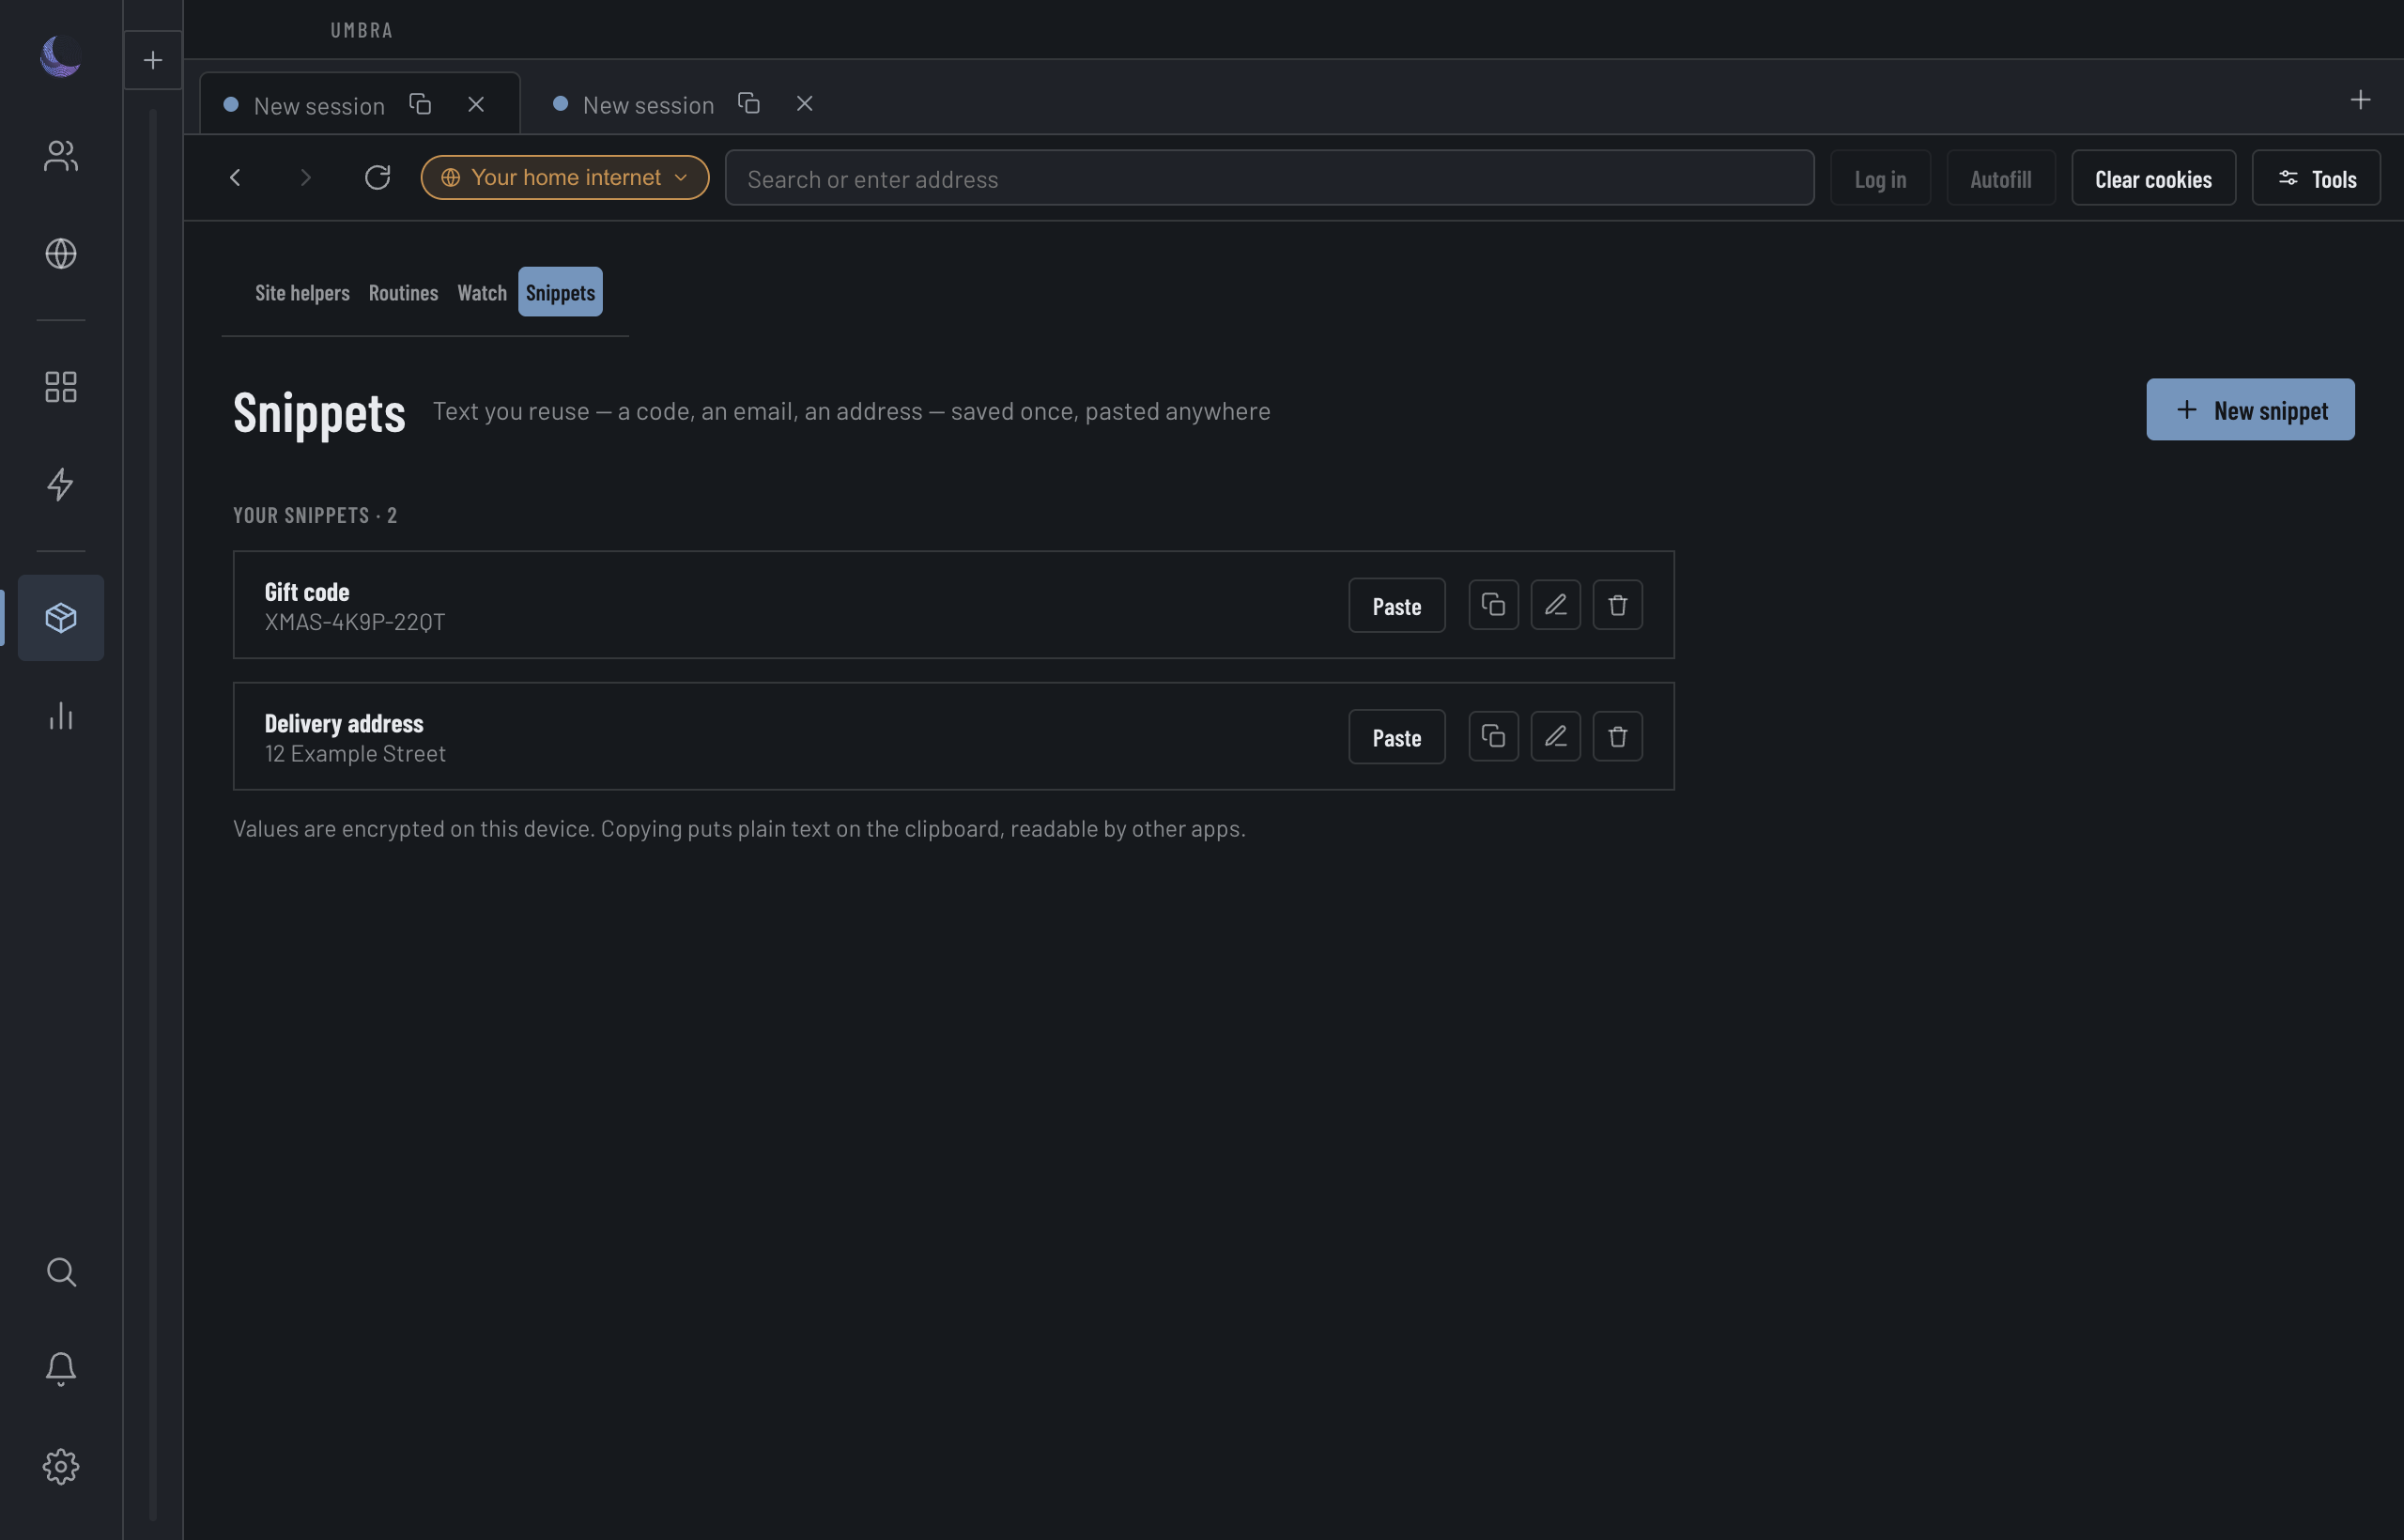This screenshot has height=1540, width=2404.
Task: Open the grid dashboard sidebar icon
Action: 61,387
